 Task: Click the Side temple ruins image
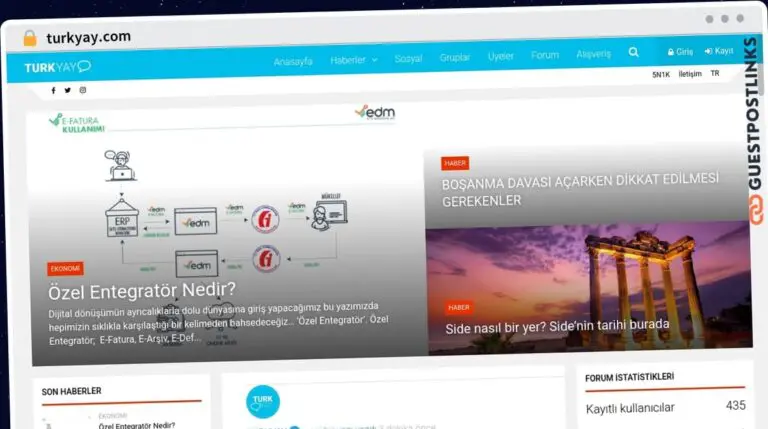pos(589,288)
